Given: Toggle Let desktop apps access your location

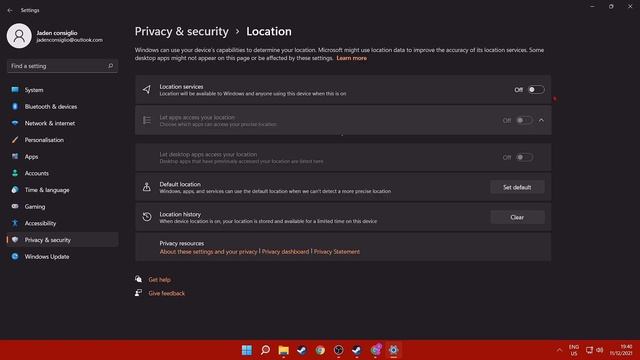Looking at the screenshot, I should pos(524,157).
